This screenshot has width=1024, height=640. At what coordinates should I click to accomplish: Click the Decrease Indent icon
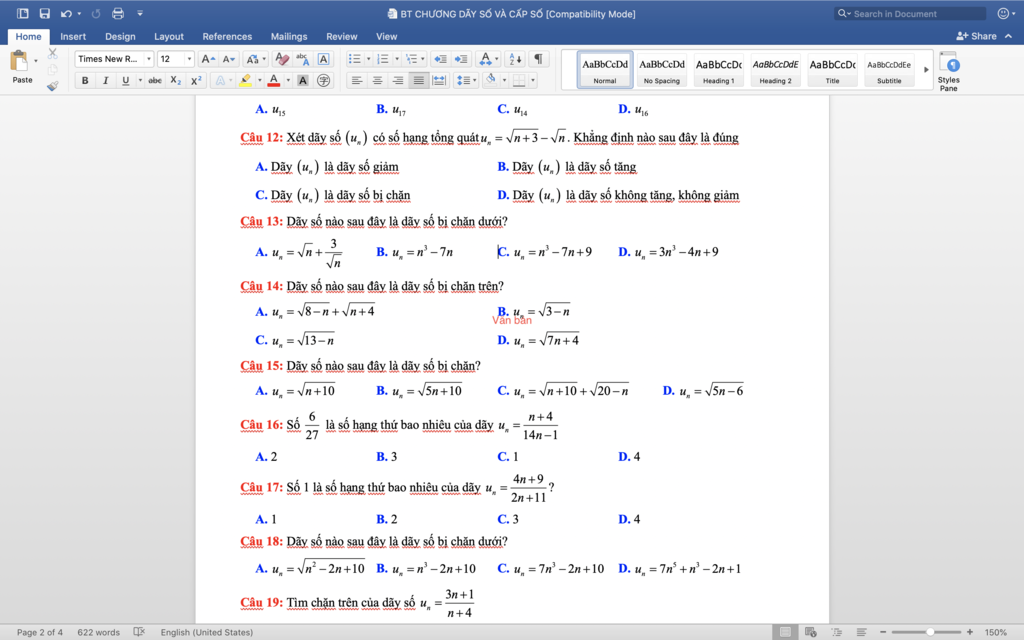(440, 59)
